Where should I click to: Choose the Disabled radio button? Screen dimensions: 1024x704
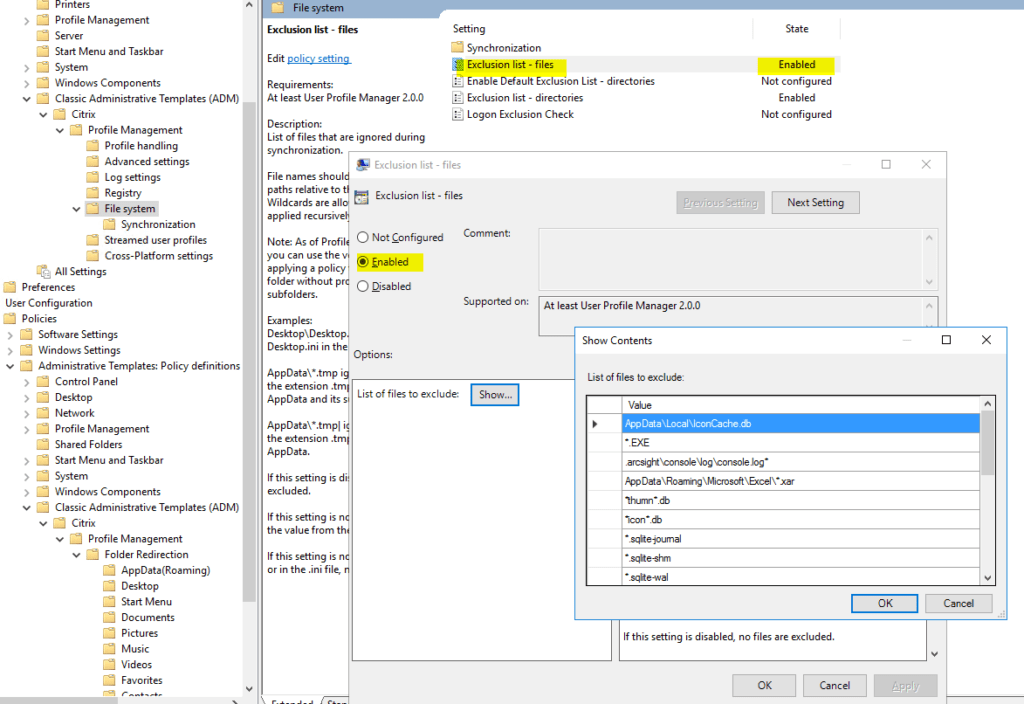click(x=363, y=286)
